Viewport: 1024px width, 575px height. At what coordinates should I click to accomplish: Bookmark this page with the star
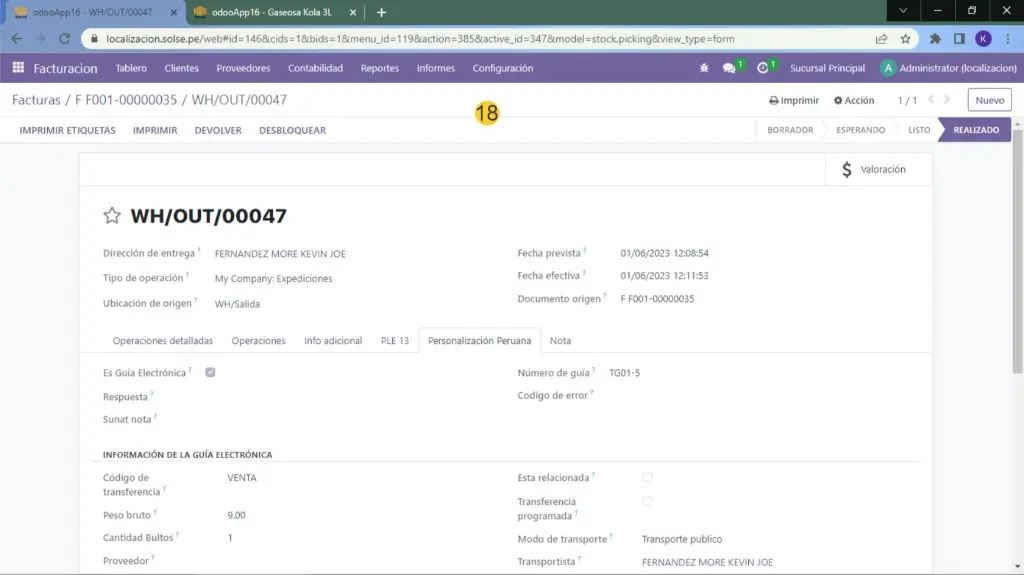pyautogui.click(x=905, y=39)
